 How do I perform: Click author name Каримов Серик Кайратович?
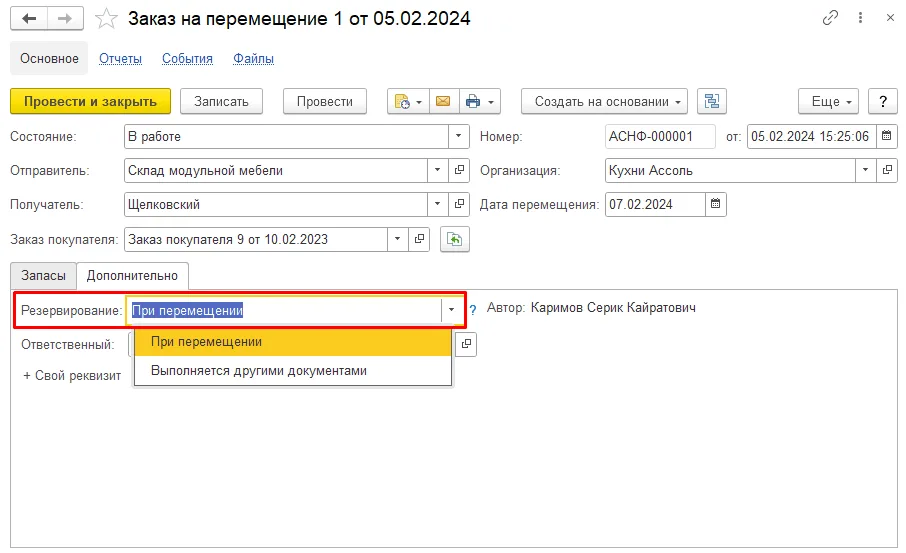(613, 307)
